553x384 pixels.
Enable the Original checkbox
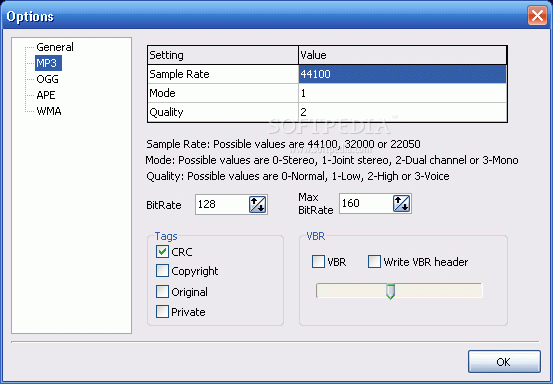(162, 292)
